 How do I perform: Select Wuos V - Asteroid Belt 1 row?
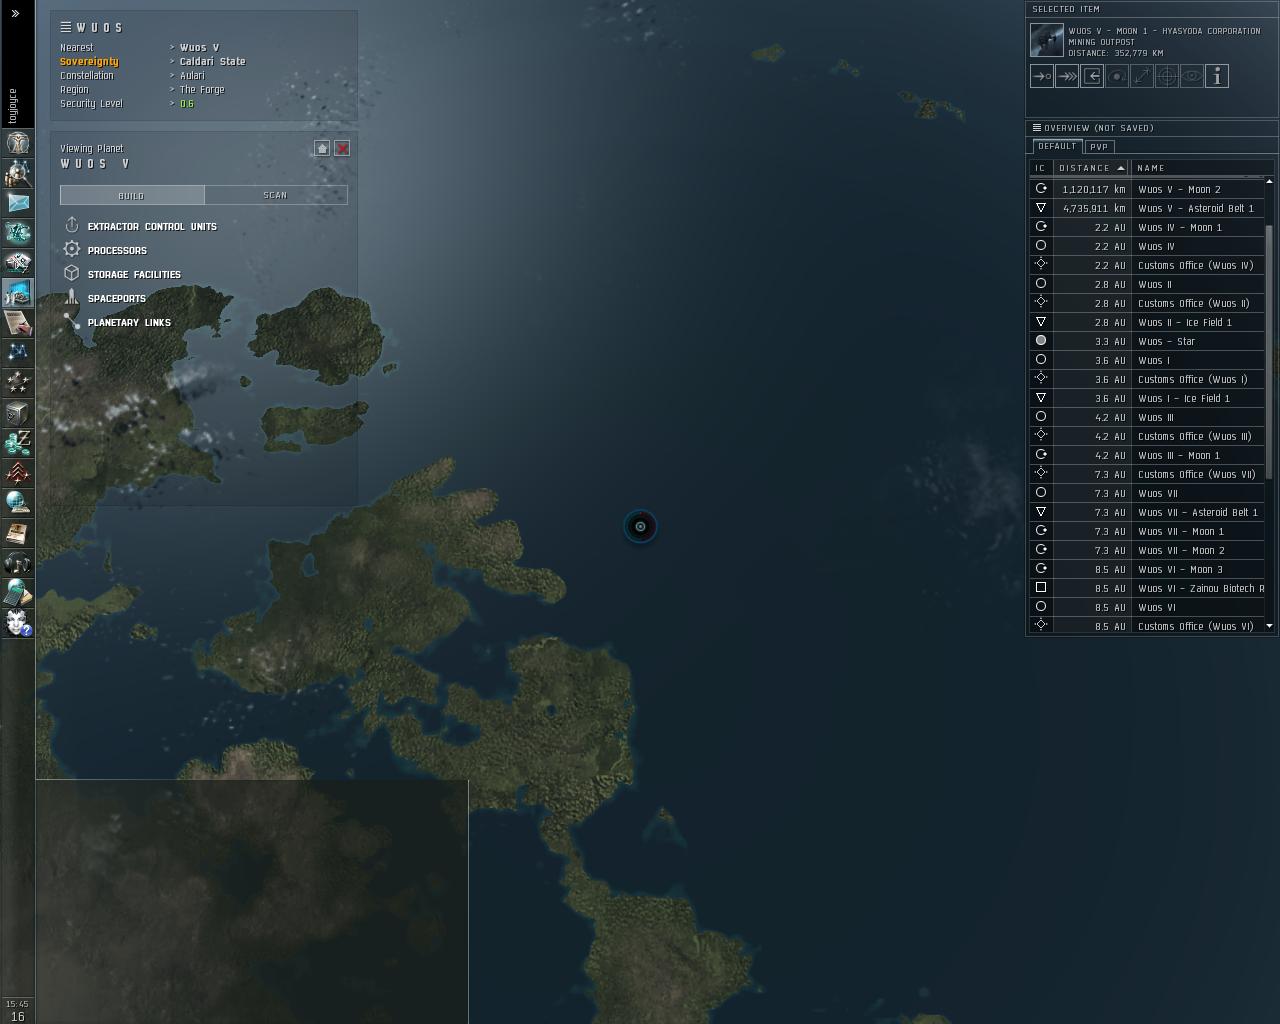1147,208
